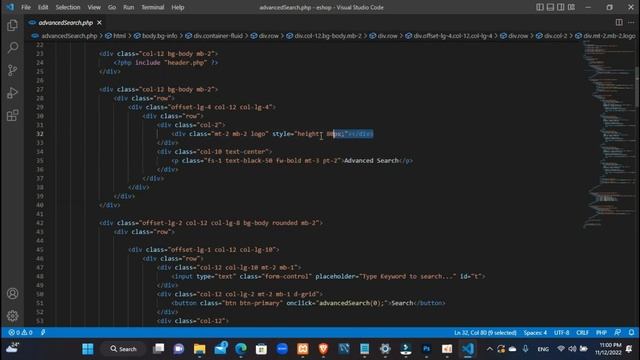Screen dimensions: 640x360
Task: Open Brave browser from taskbar
Action: 323,349
